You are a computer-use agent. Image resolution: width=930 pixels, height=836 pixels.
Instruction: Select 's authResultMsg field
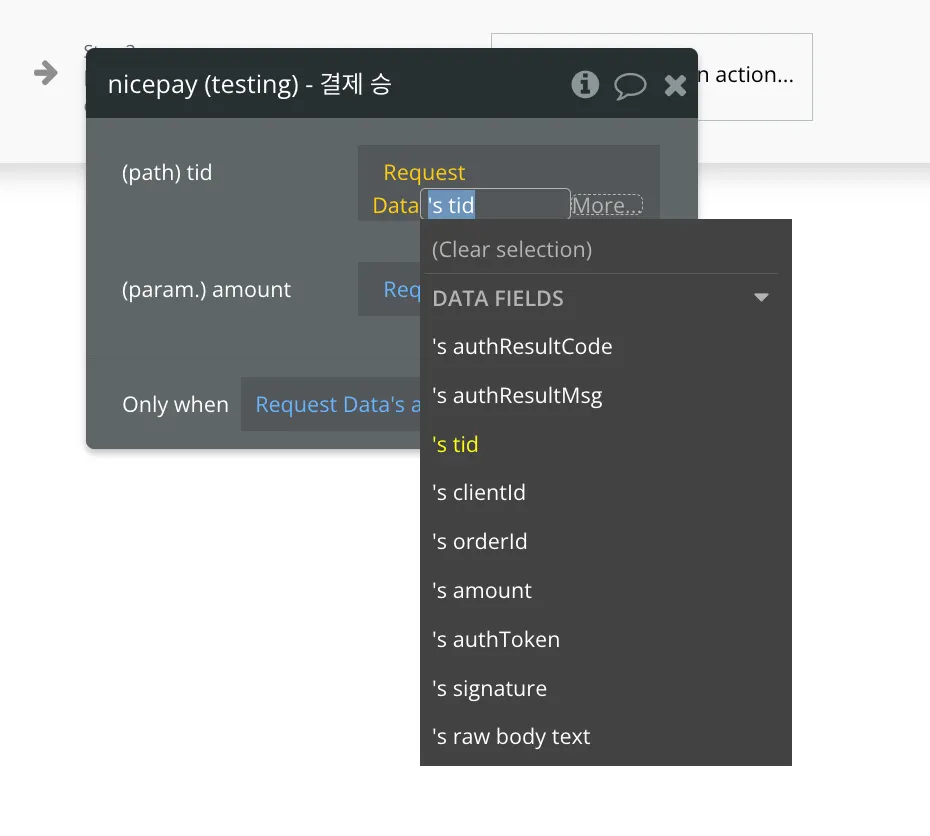click(x=517, y=395)
